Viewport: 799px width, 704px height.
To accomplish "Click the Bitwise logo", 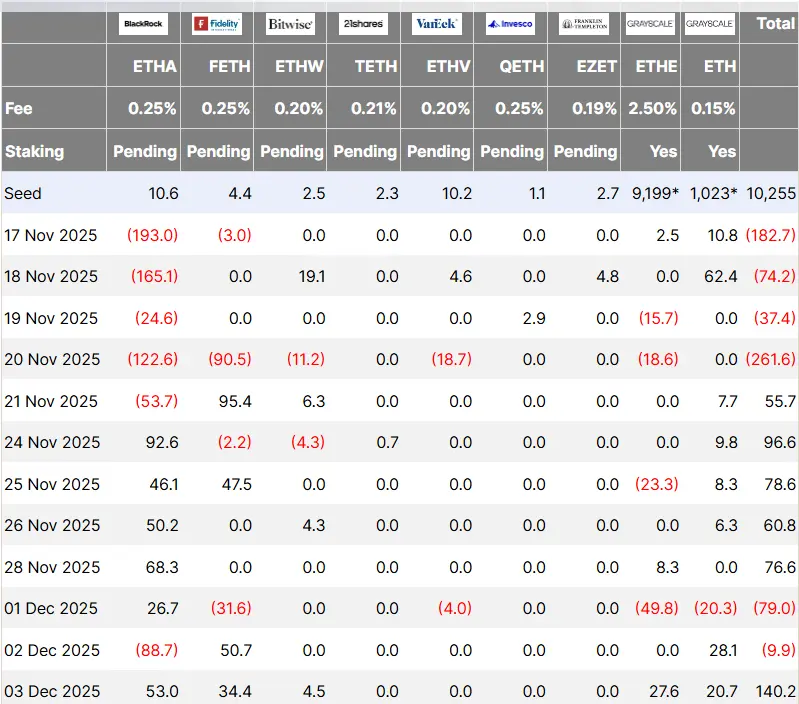I will [x=290, y=24].
